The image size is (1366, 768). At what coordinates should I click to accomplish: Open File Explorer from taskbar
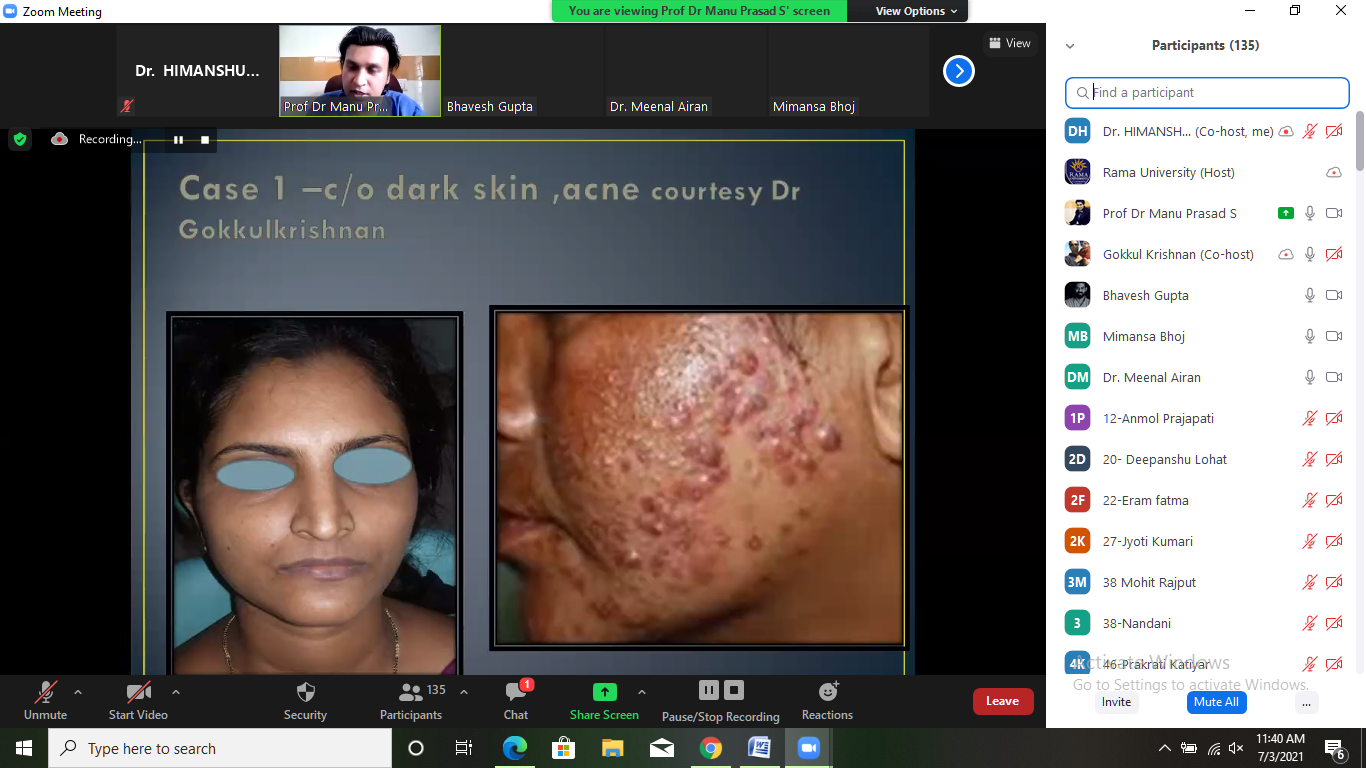coord(612,748)
